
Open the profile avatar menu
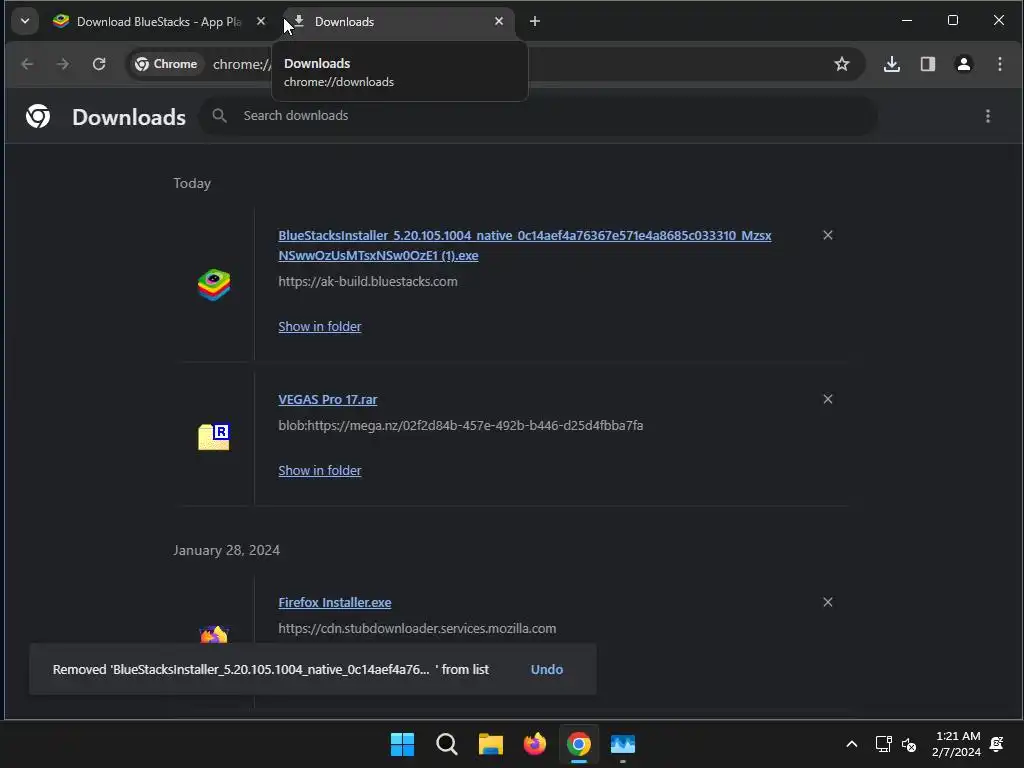coord(963,64)
